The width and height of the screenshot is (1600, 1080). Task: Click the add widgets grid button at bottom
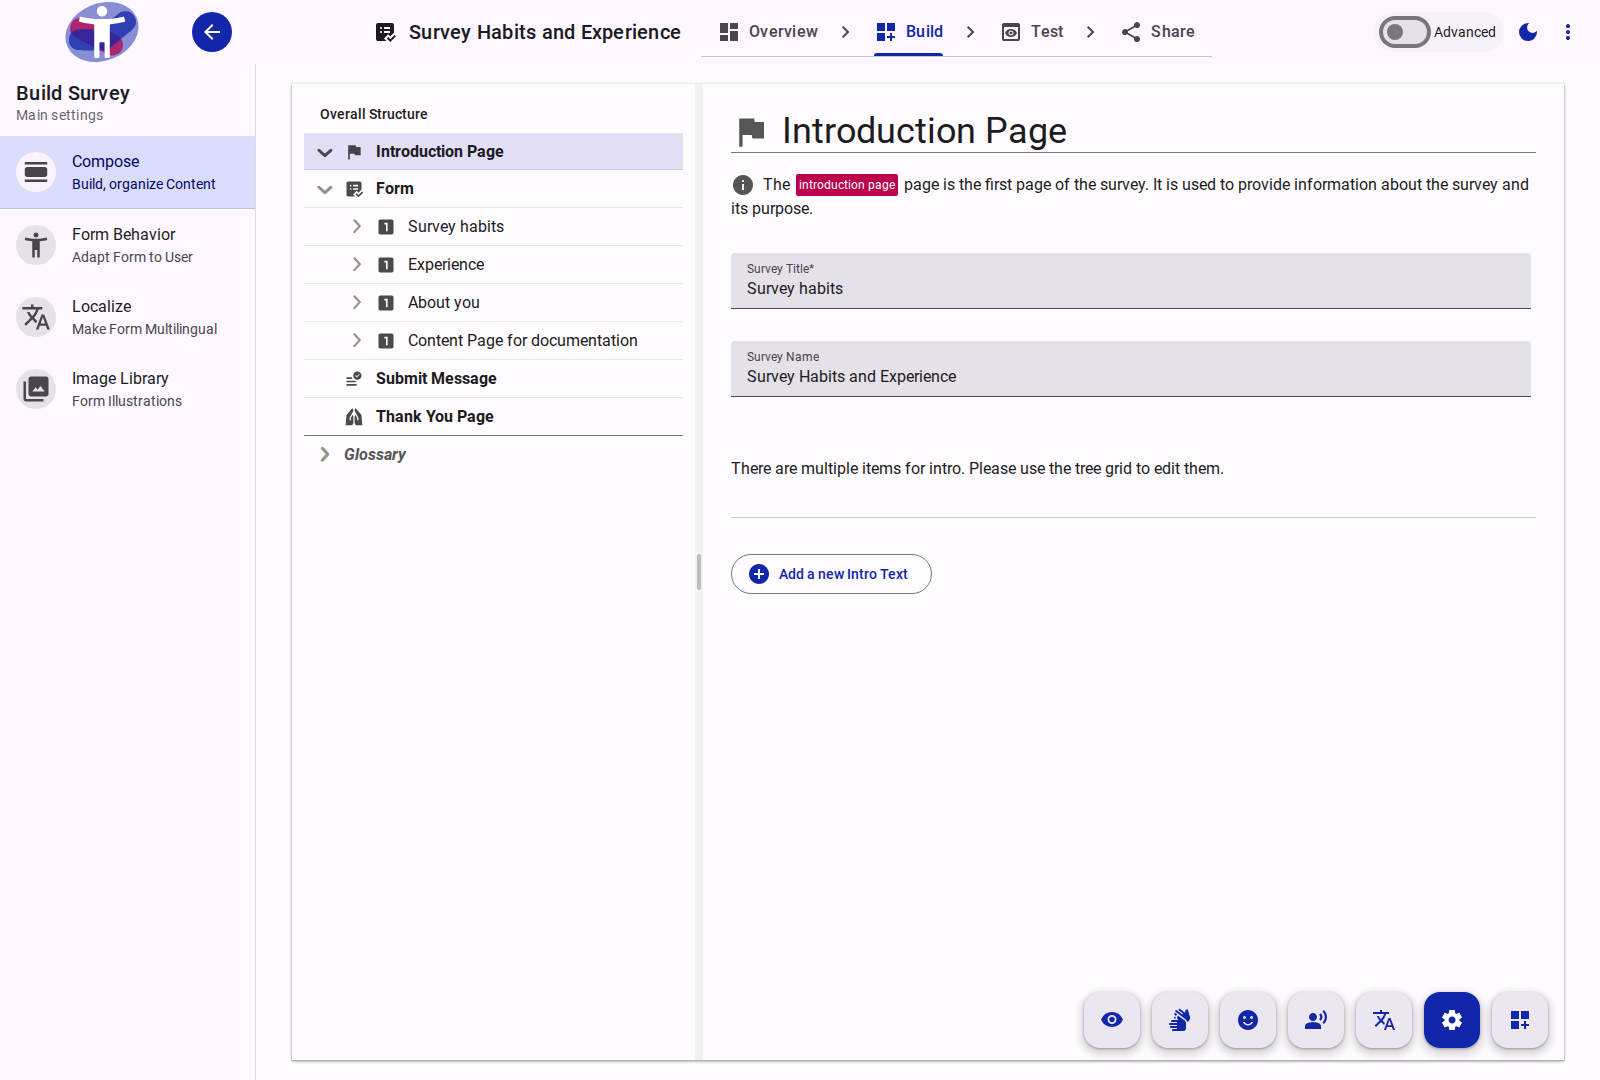[x=1520, y=1020]
